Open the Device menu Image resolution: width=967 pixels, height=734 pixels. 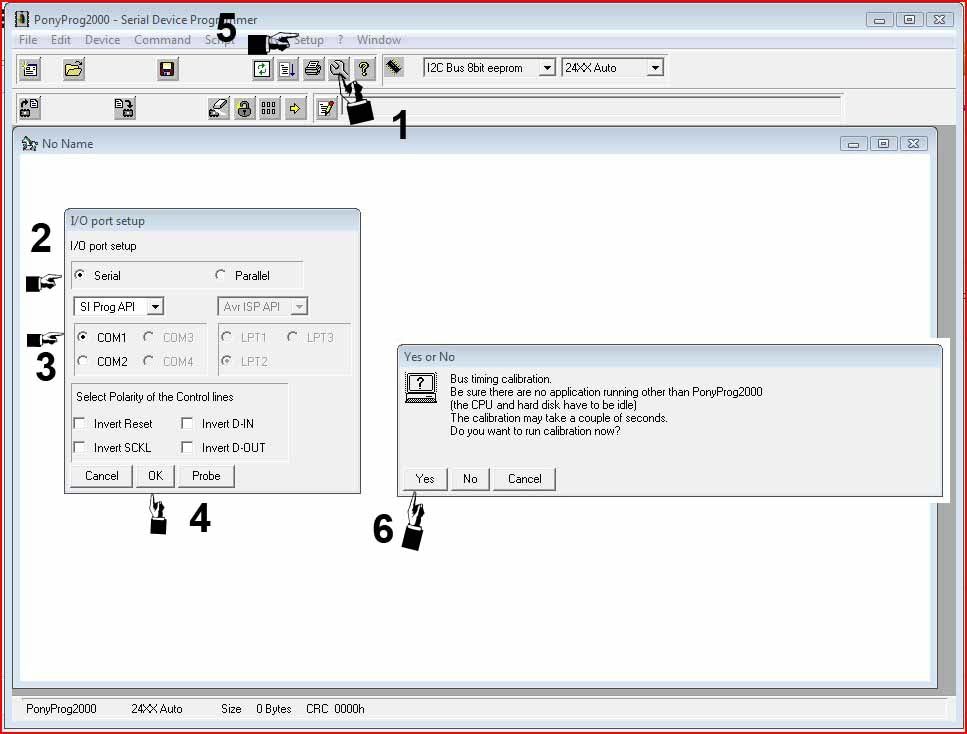102,40
